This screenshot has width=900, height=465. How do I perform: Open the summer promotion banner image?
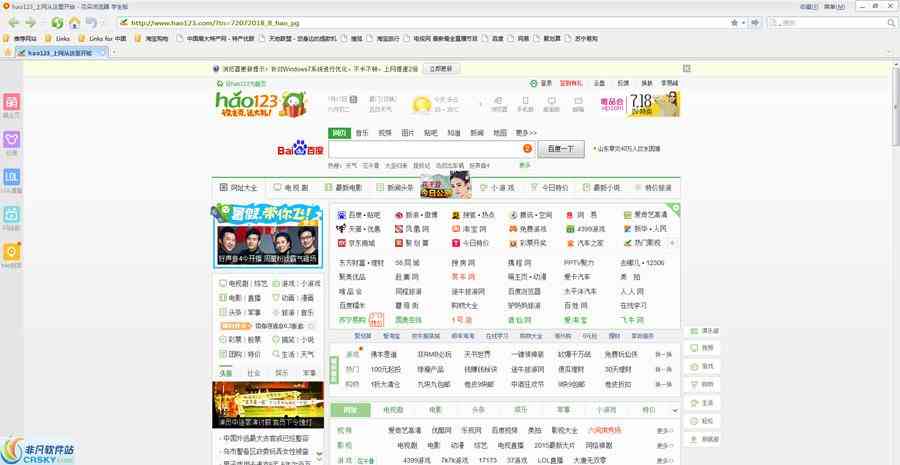click(267, 235)
